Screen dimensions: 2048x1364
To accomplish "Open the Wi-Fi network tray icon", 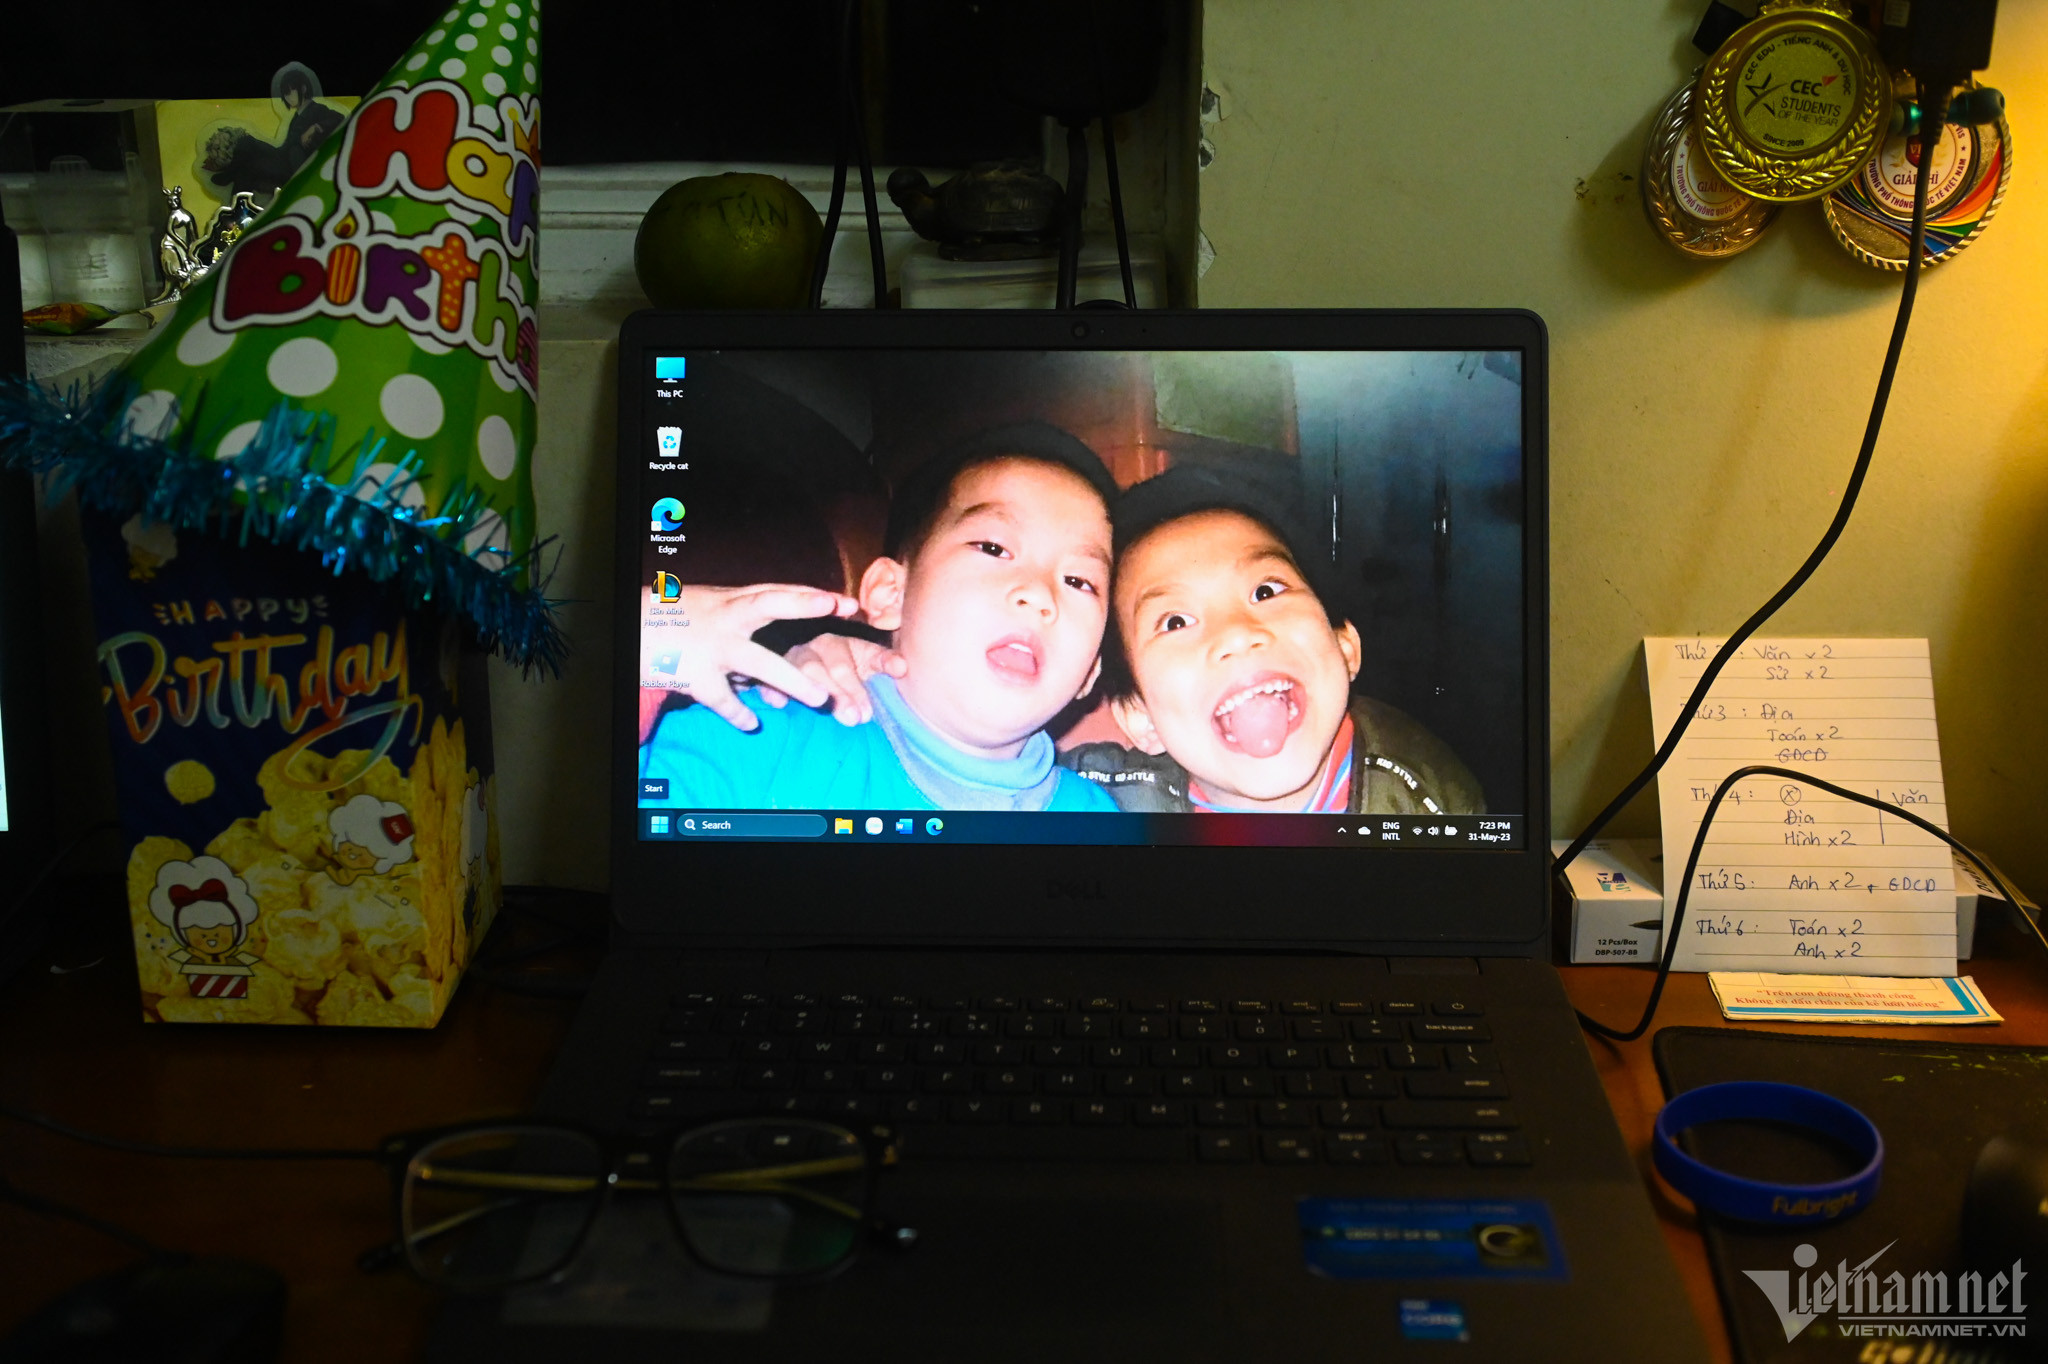I will click(1417, 832).
